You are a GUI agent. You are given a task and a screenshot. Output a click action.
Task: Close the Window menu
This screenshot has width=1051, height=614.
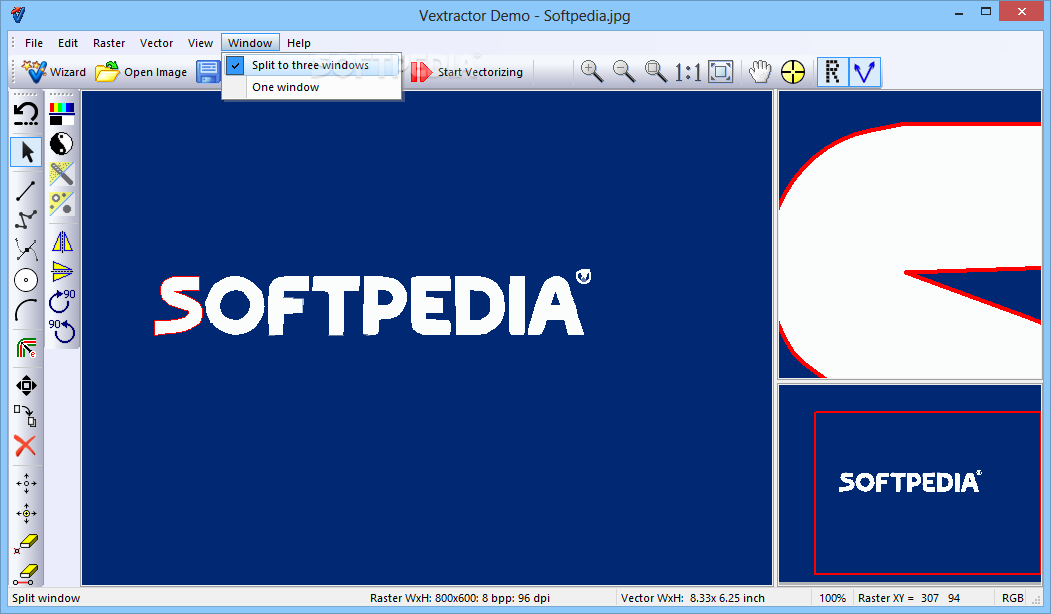point(250,43)
